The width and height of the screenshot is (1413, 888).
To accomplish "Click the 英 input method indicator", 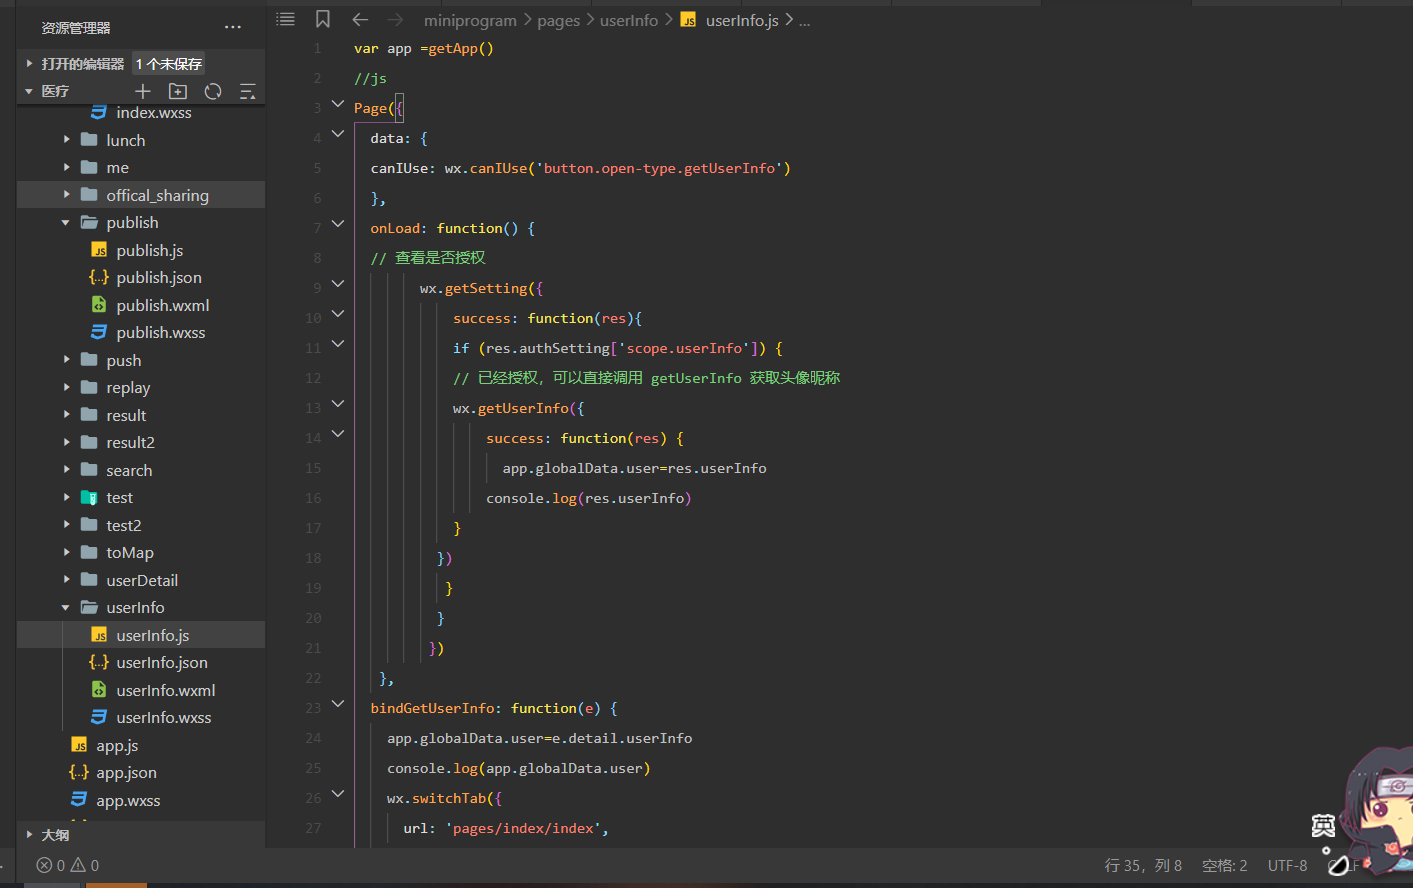I will click(1323, 826).
